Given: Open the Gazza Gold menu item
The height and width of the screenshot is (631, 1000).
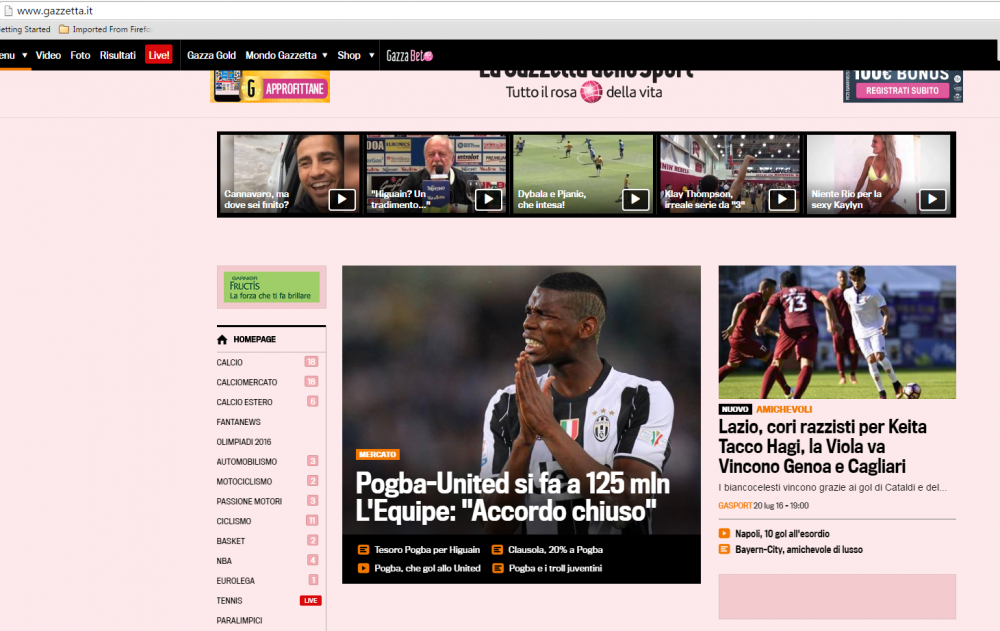Looking at the screenshot, I should tap(211, 56).
